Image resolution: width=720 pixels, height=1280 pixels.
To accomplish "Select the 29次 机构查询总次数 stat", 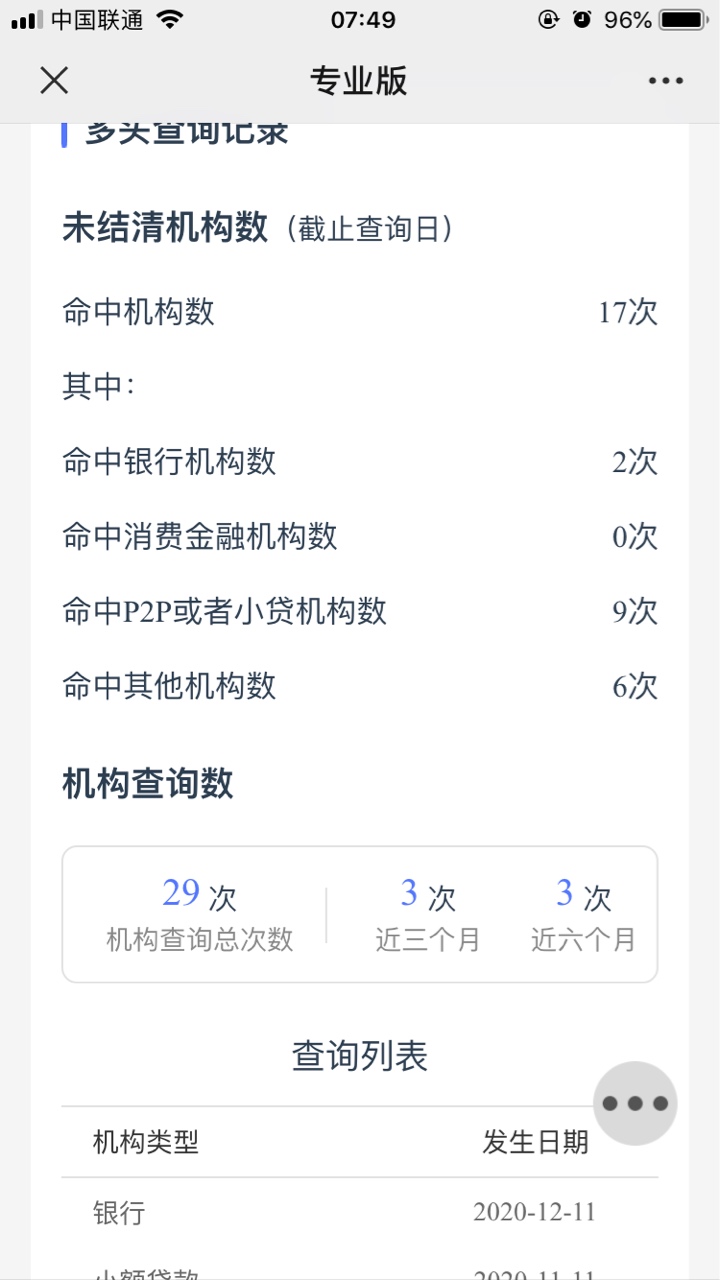I will 199,915.
